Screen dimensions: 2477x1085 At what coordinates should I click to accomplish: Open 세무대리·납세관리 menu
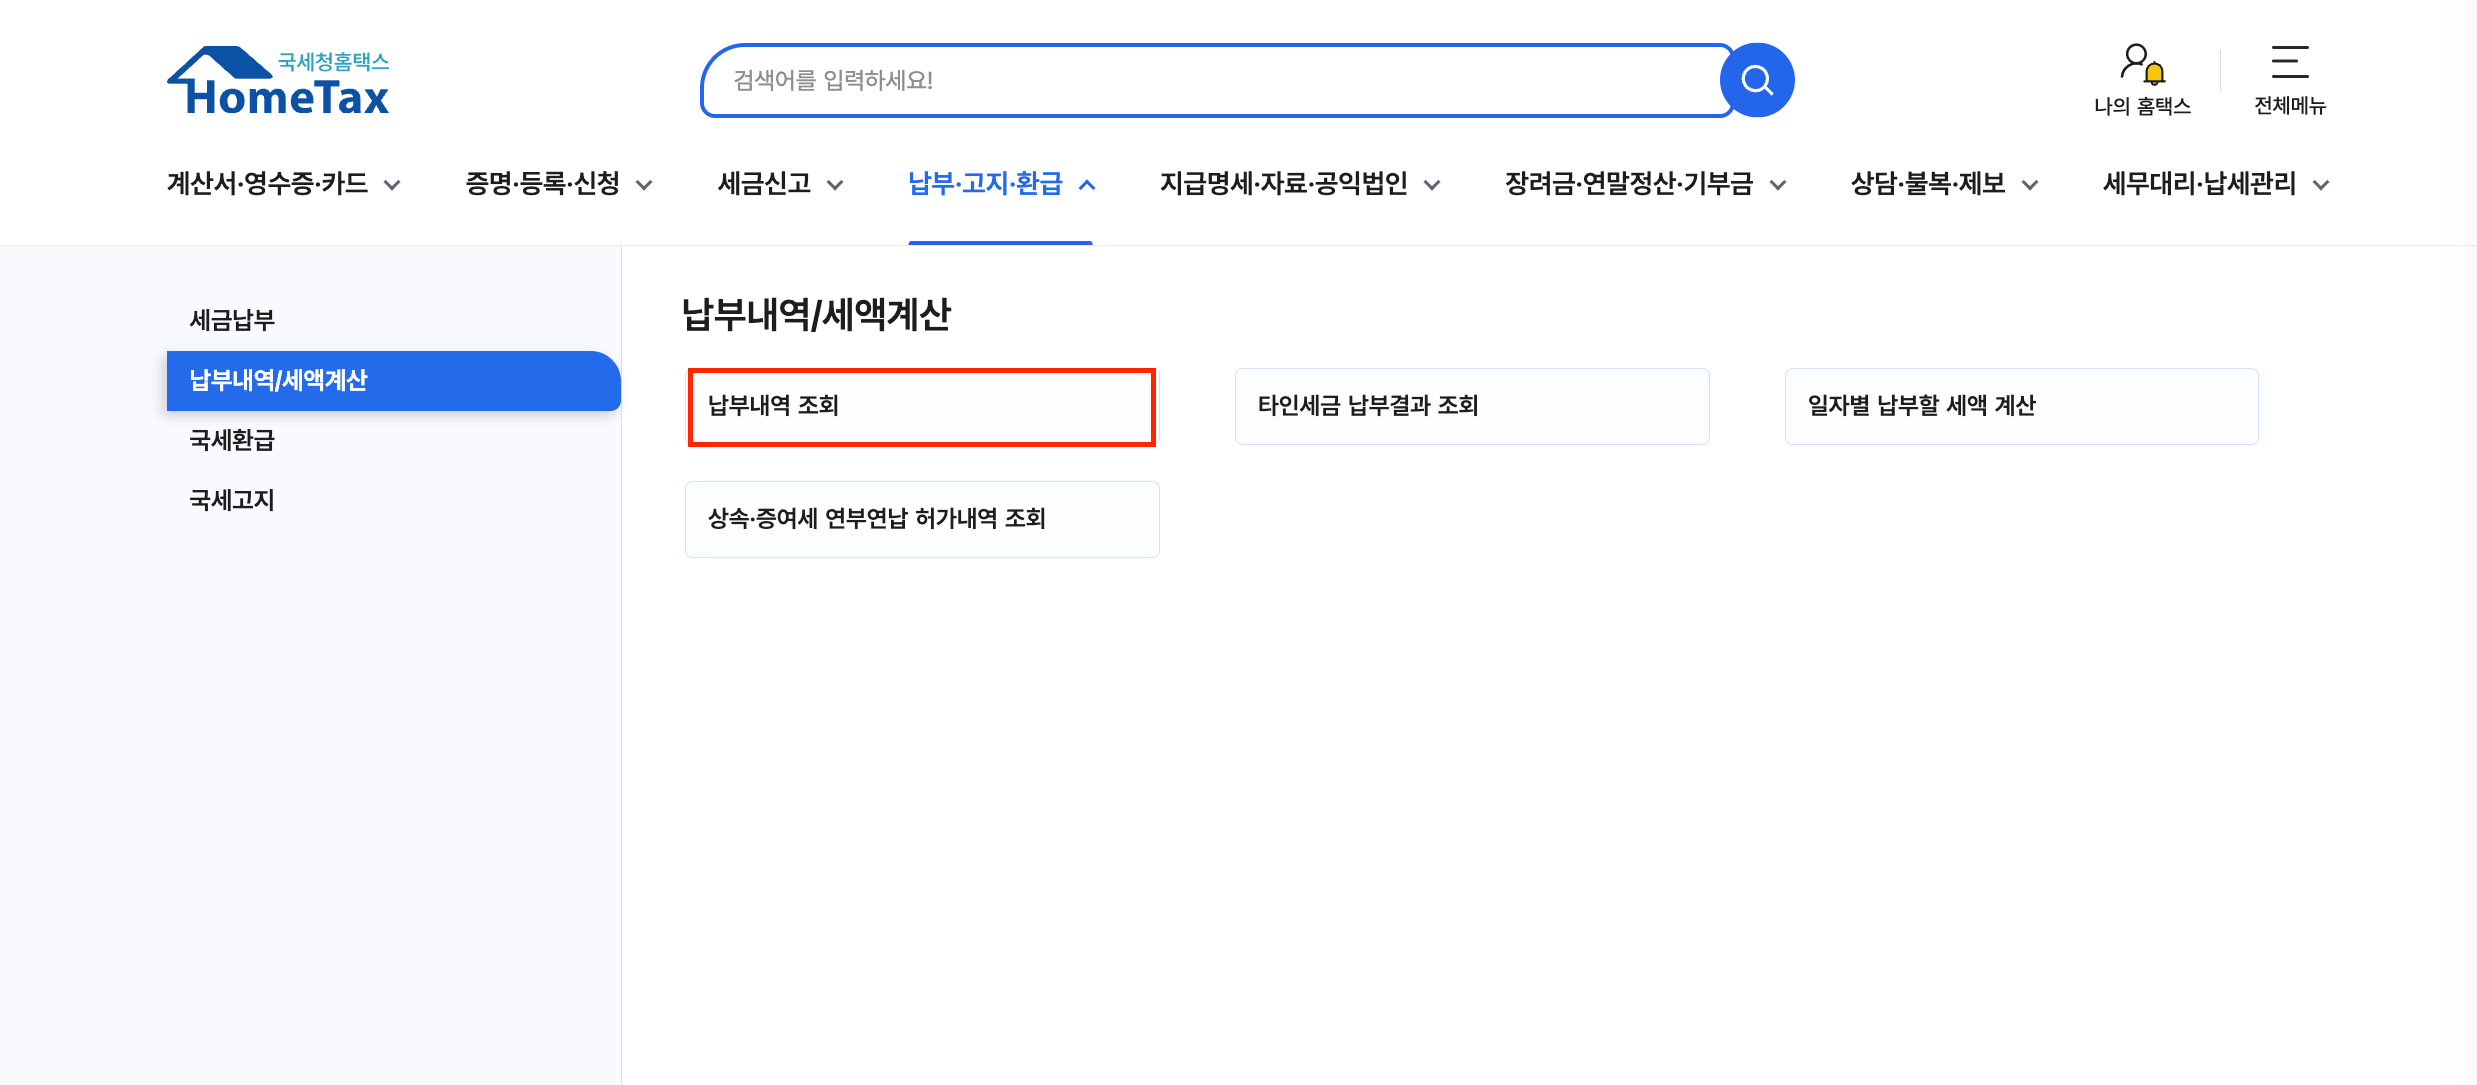2199,184
